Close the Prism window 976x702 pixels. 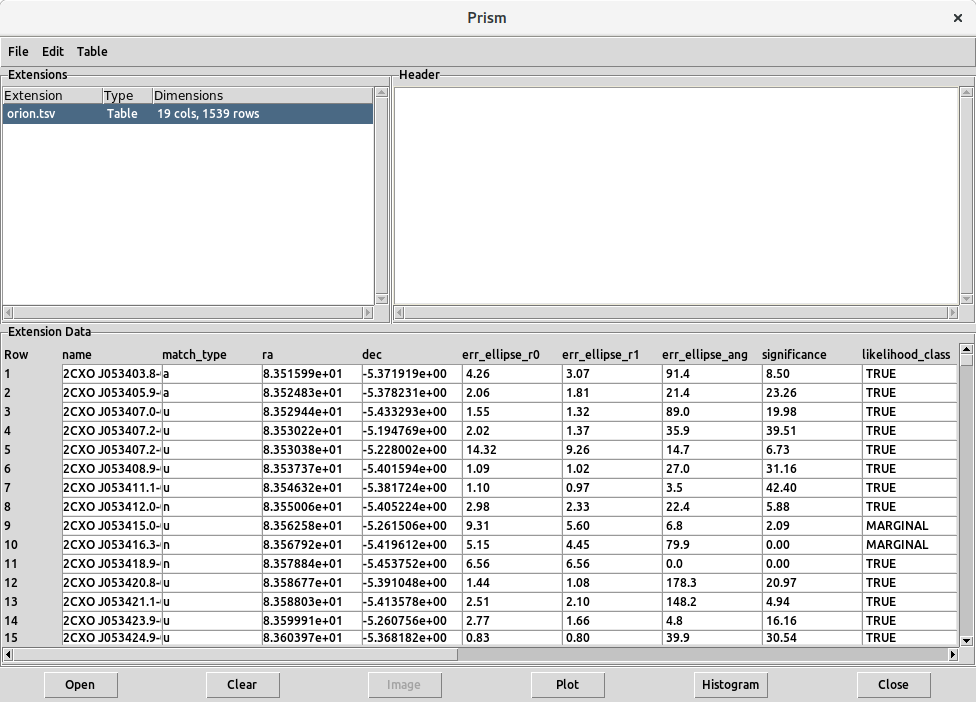(958, 18)
